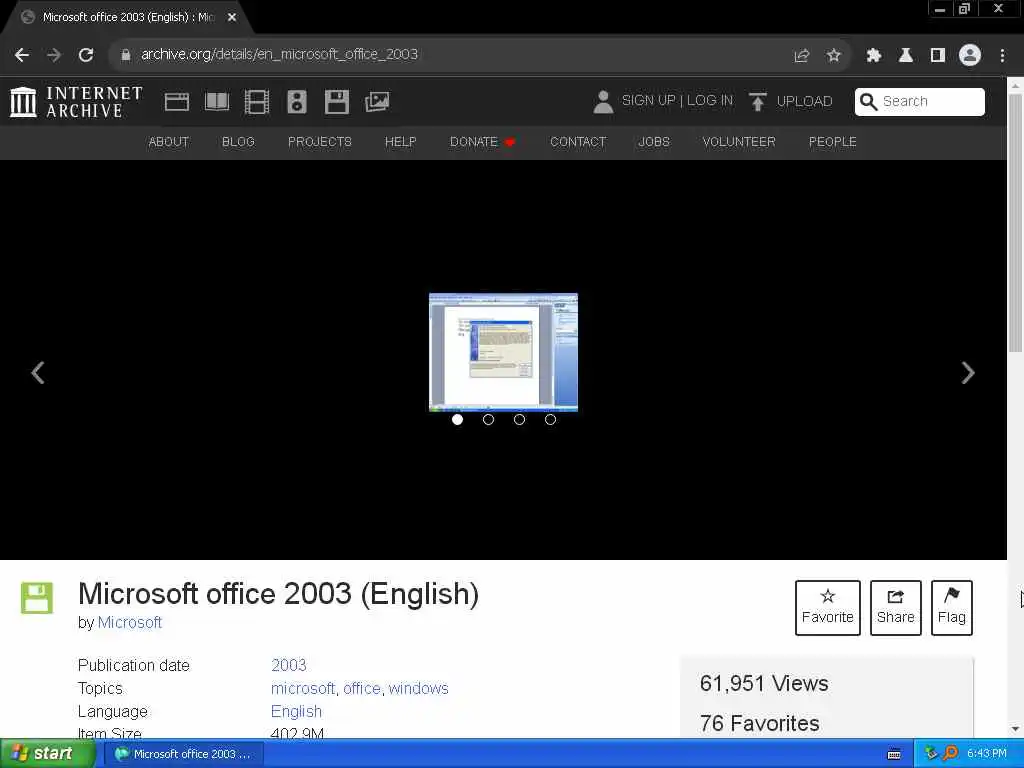Click the Chrome labs flask icon
This screenshot has height=768, width=1024.
[x=906, y=56]
